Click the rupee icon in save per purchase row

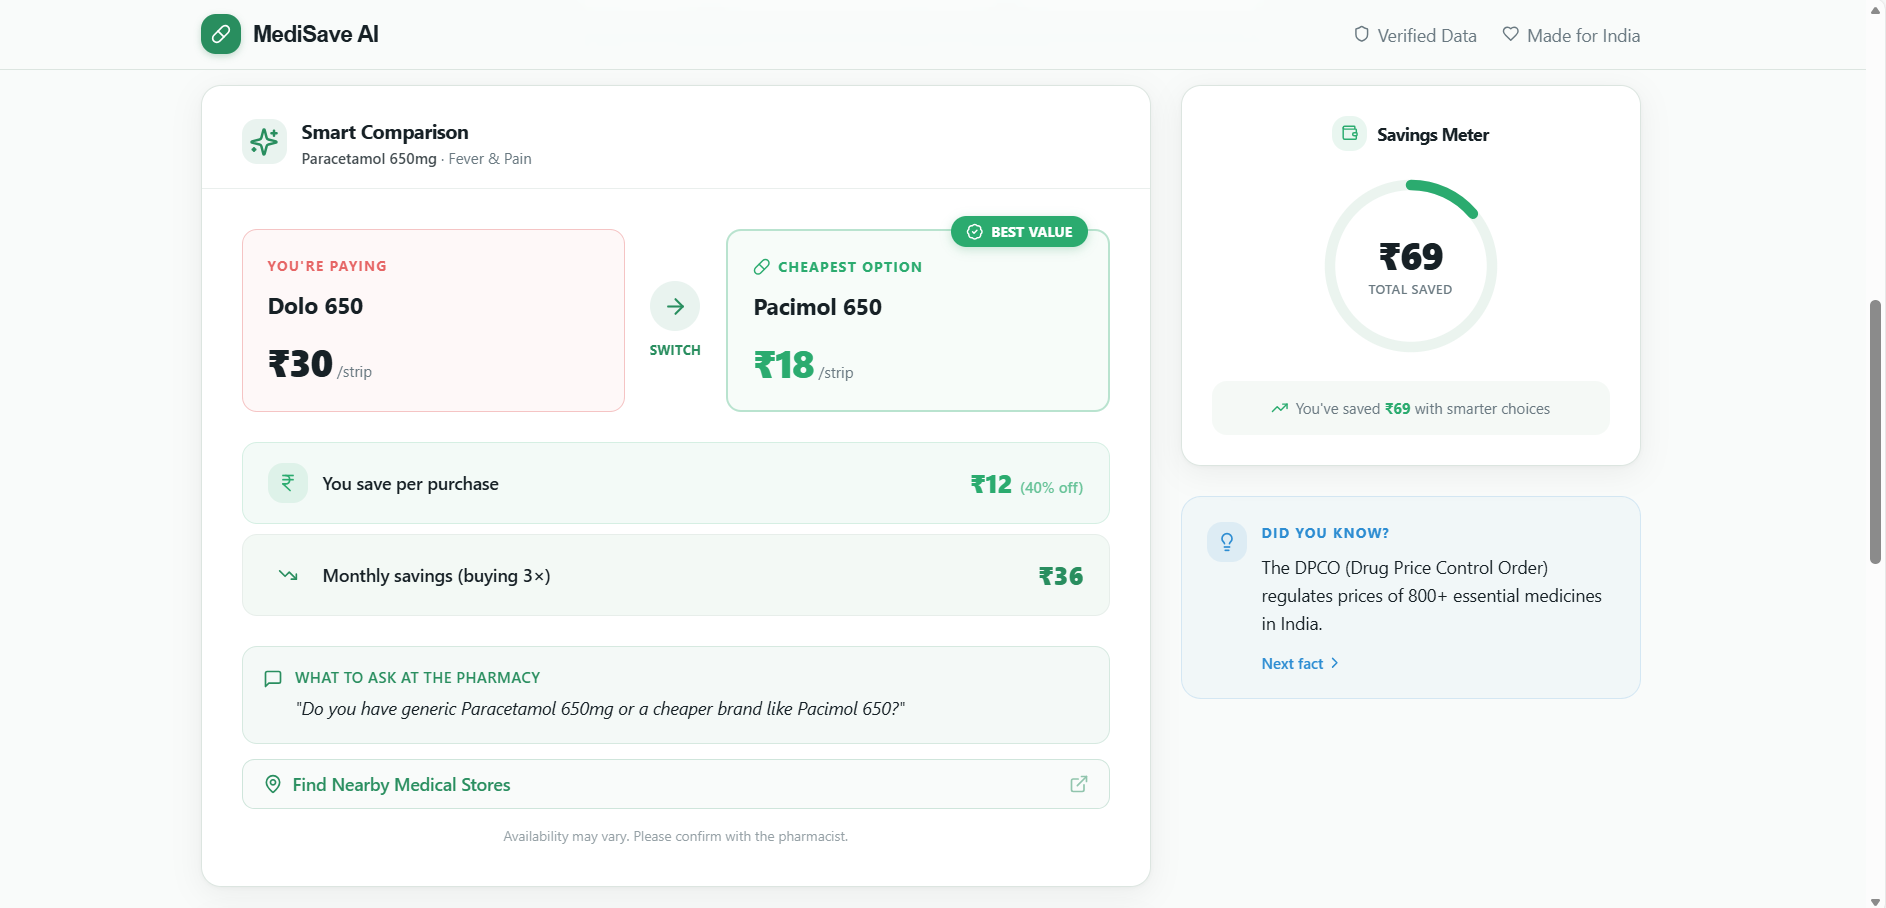pyautogui.click(x=288, y=483)
